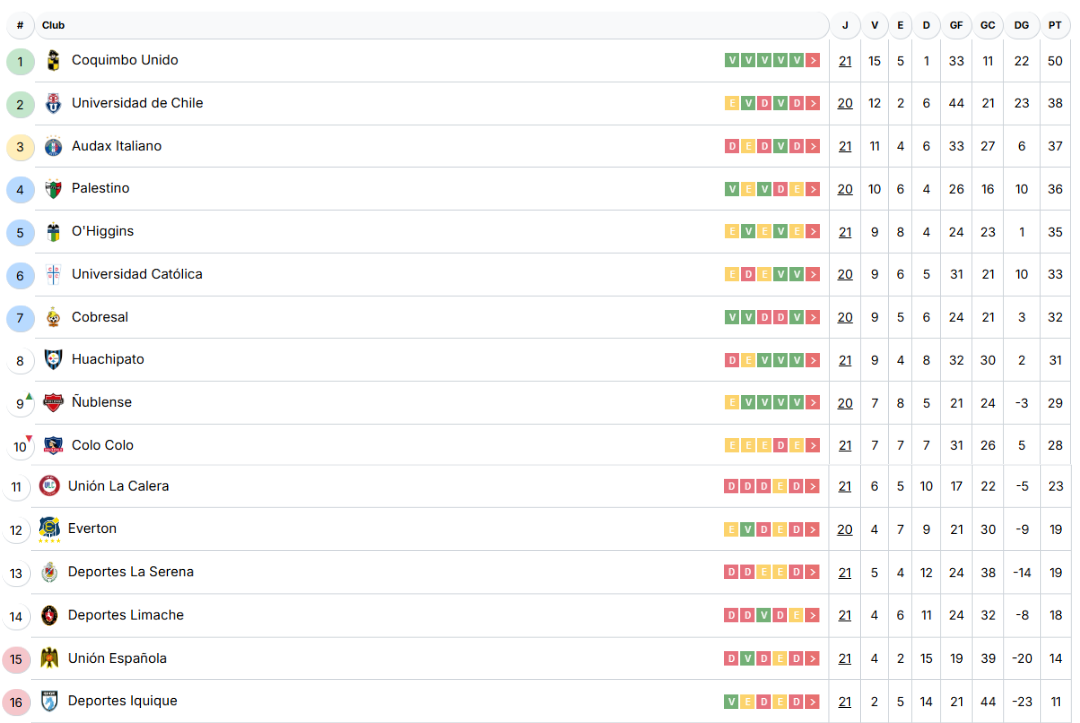Image resolution: width=1080 pixels, height=723 pixels.
Task: Click Colo Colo red down-arrow position indicator
Action: (29, 438)
